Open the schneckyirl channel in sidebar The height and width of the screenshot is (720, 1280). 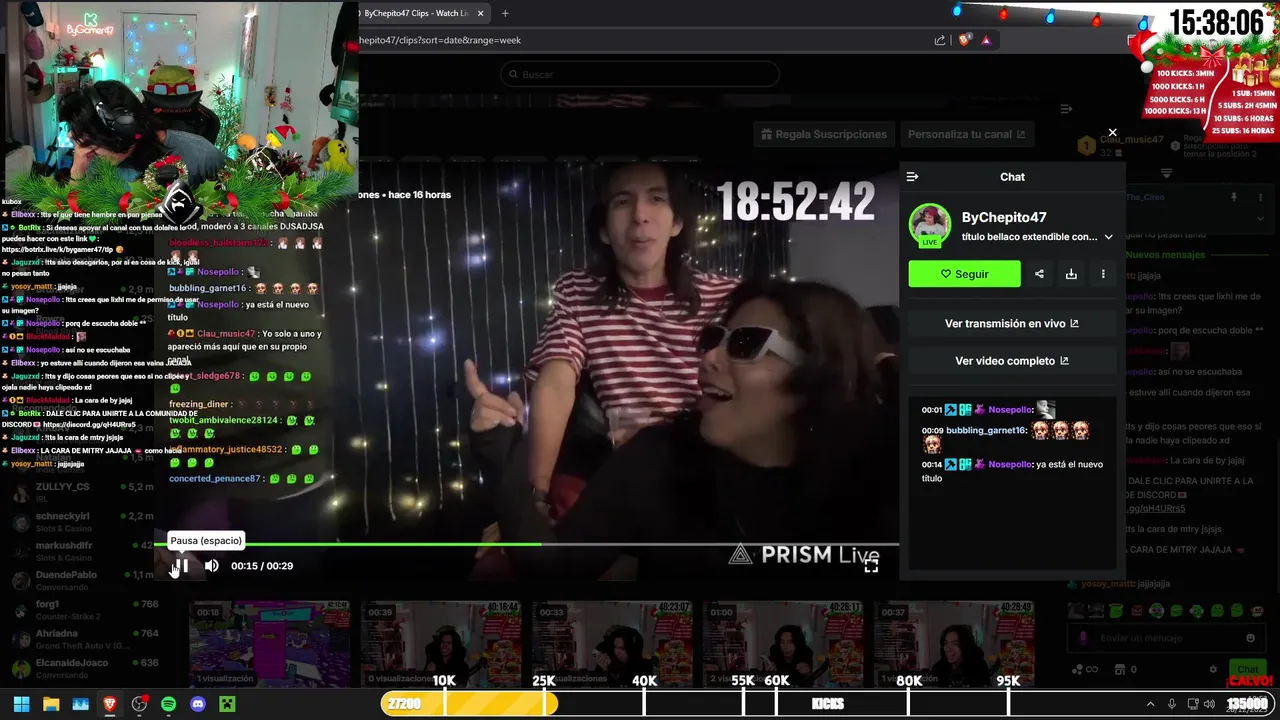[x=80, y=521]
